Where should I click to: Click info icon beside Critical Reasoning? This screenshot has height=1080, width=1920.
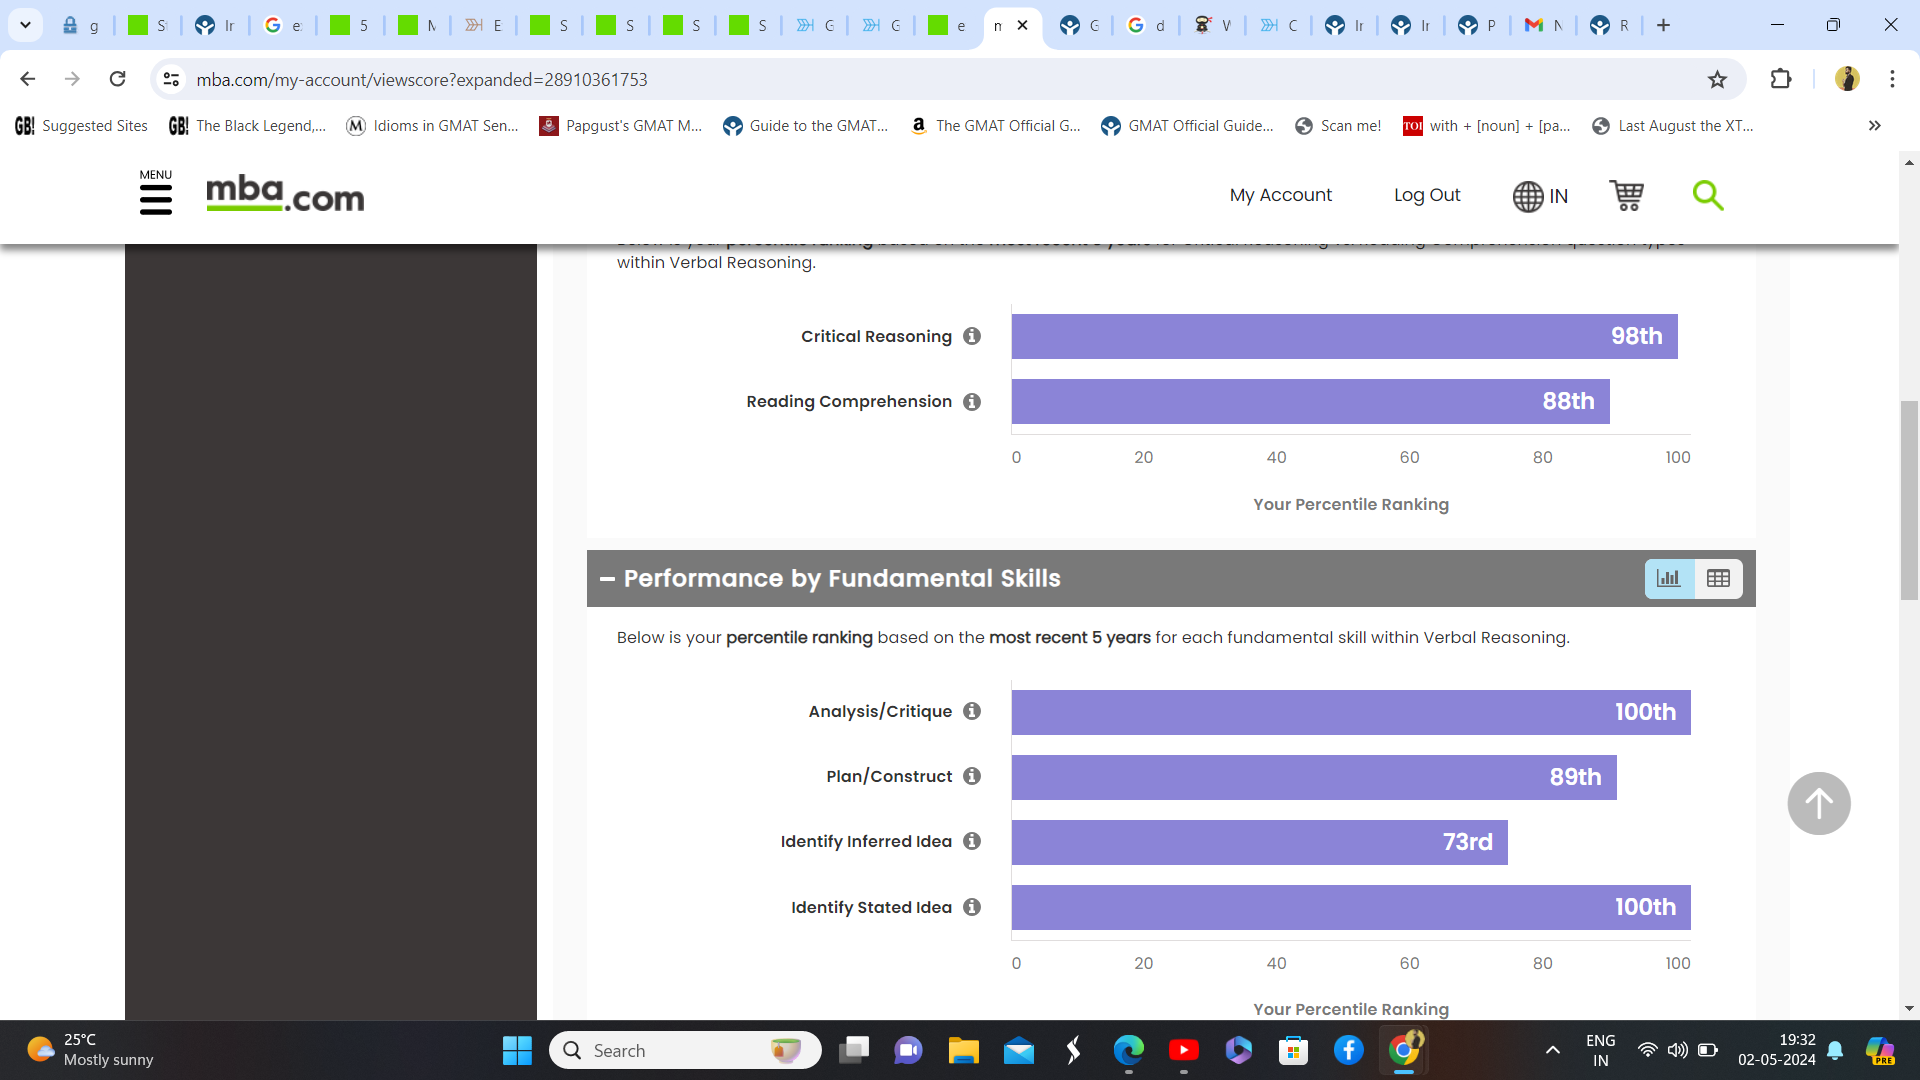(x=972, y=337)
